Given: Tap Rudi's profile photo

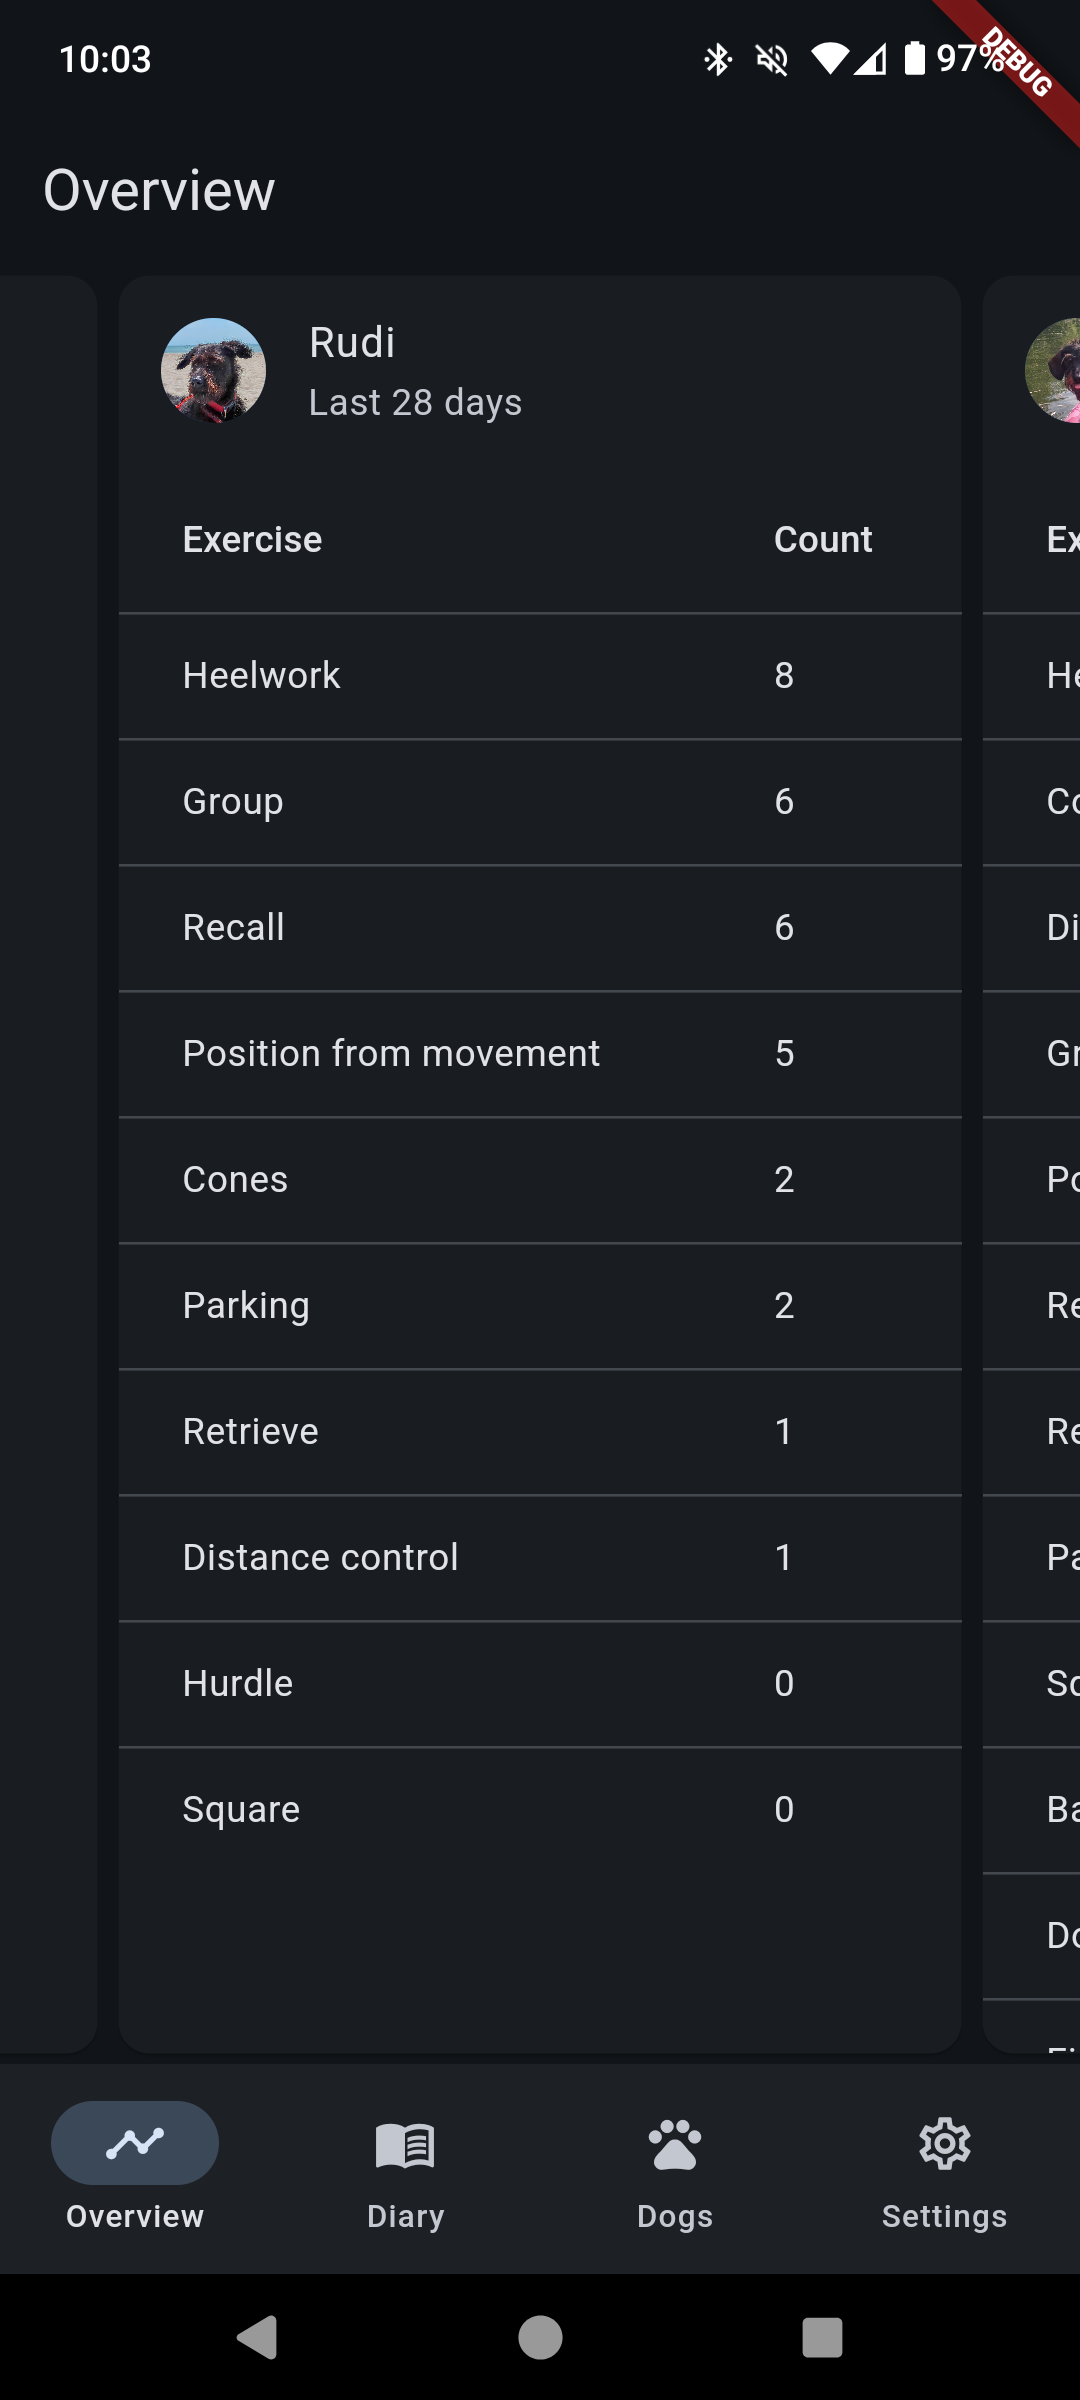Looking at the screenshot, I should pos(213,371).
